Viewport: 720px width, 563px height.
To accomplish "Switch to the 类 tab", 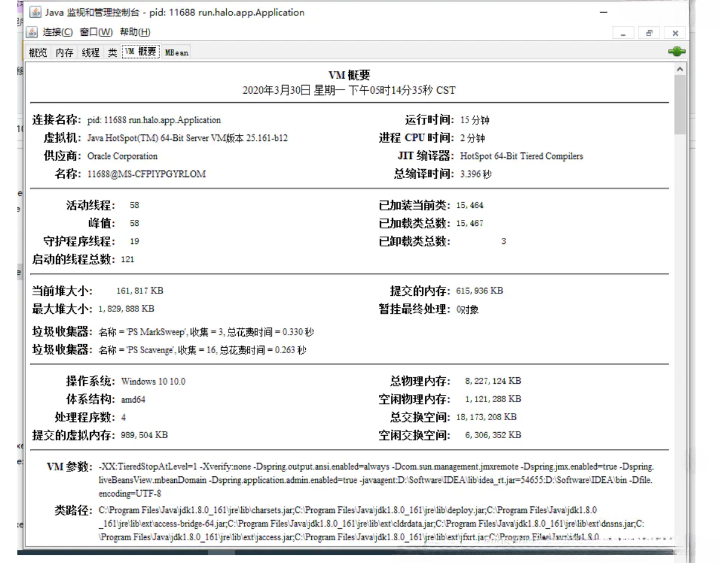I will 112,52.
